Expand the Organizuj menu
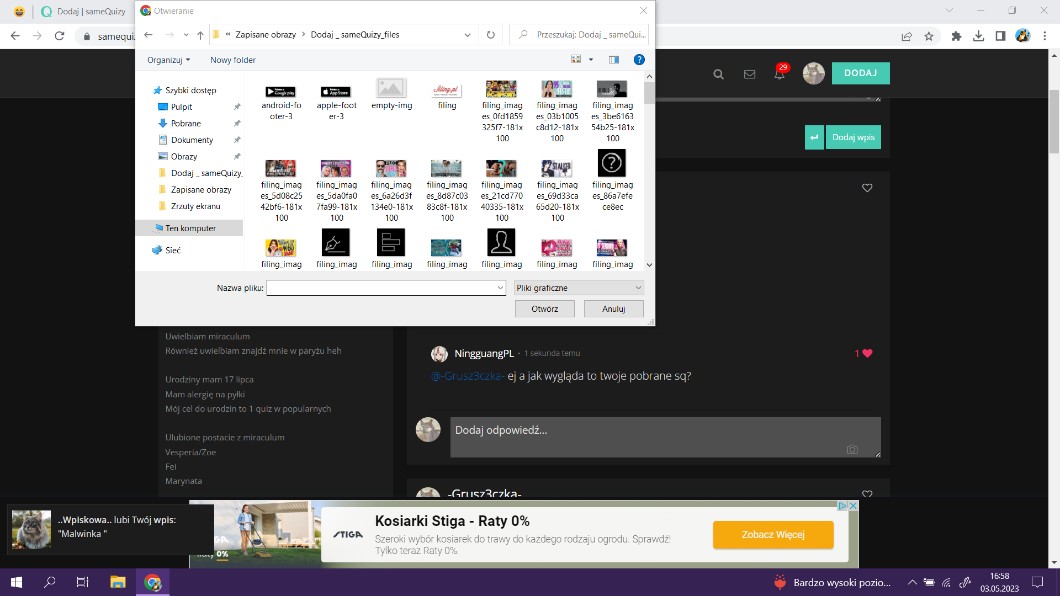1060x596 pixels. (x=168, y=60)
